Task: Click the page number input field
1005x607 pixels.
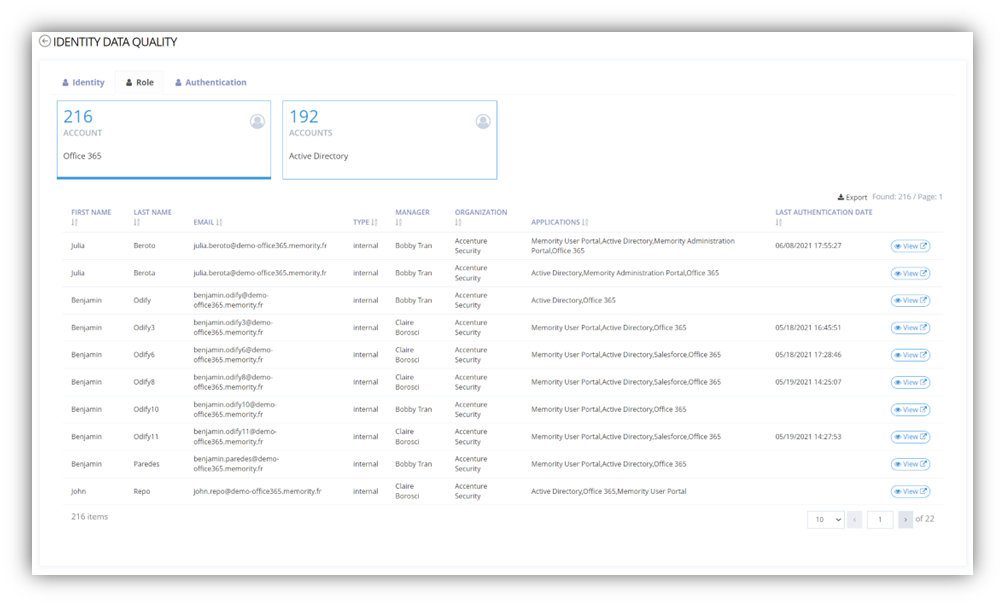Action: (x=880, y=519)
